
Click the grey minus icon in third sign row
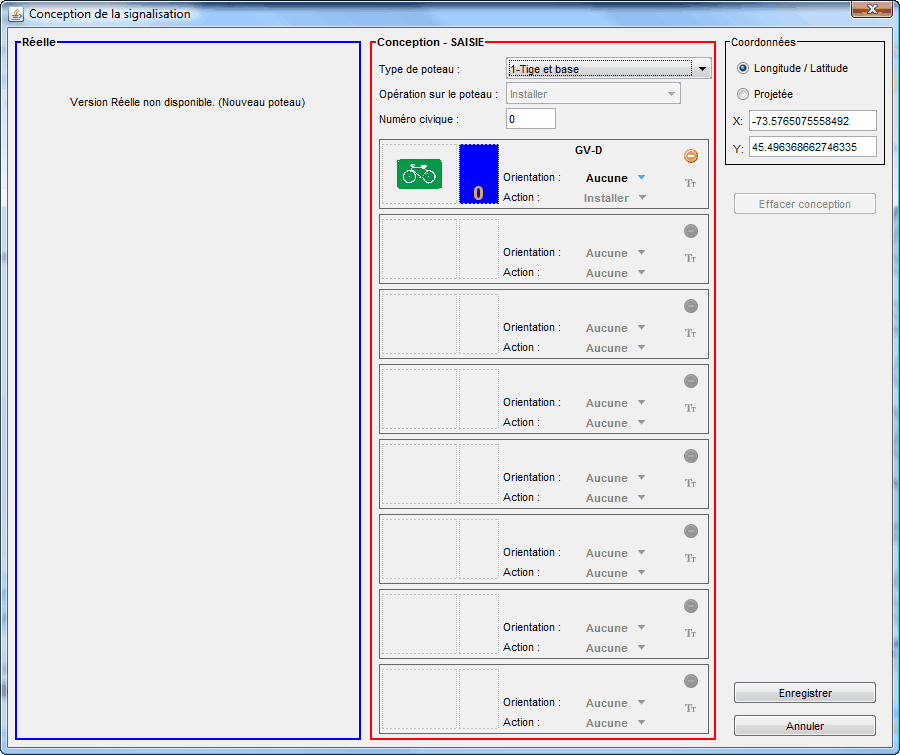click(690, 306)
